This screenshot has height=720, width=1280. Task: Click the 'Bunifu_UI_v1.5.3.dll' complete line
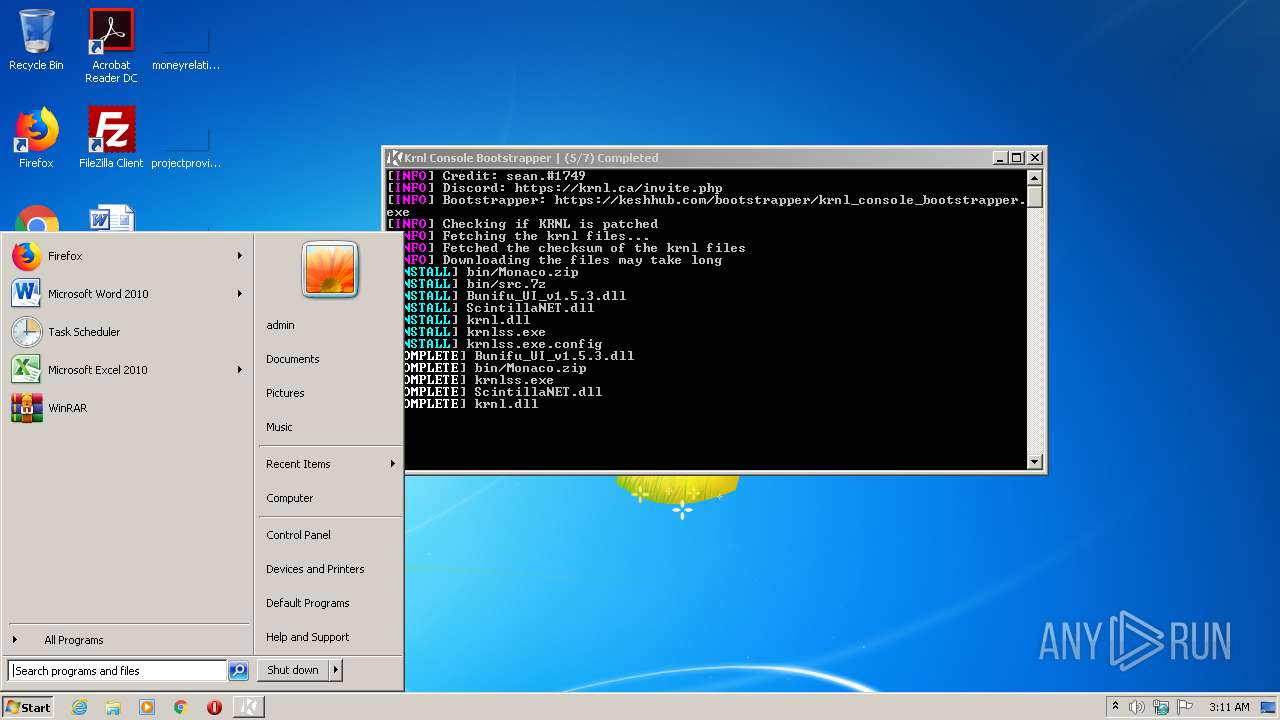519,356
